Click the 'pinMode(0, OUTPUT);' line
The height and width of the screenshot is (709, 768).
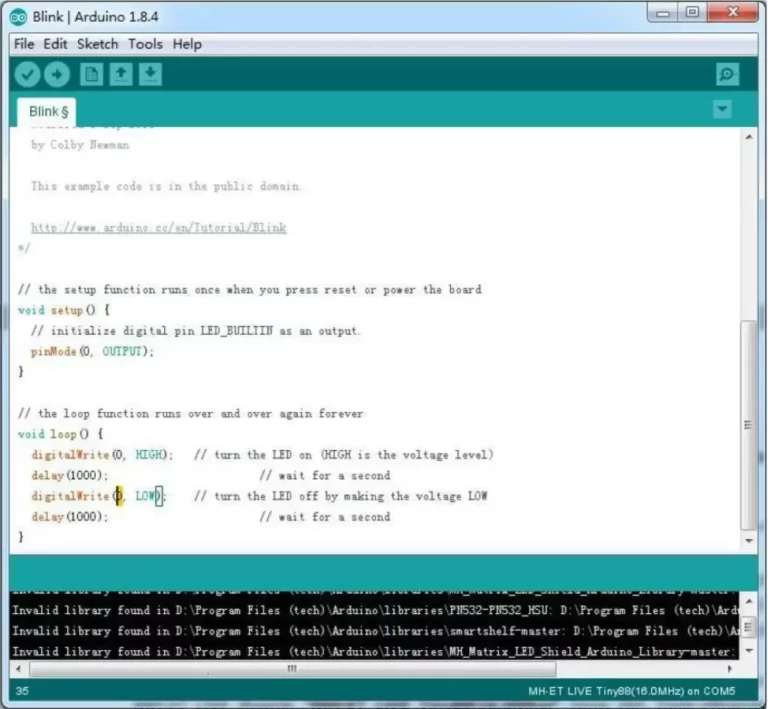[92, 352]
